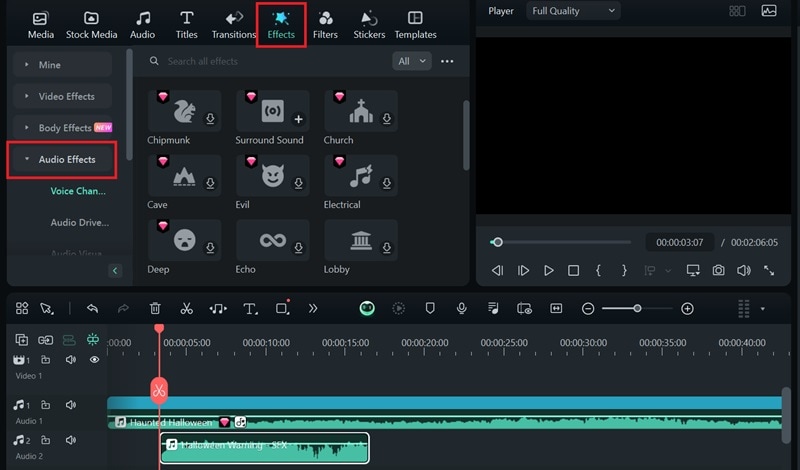Mute the Audio 2 track
This screenshot has height=470, width=800.
pyautogui.click(x=71, y=440)
